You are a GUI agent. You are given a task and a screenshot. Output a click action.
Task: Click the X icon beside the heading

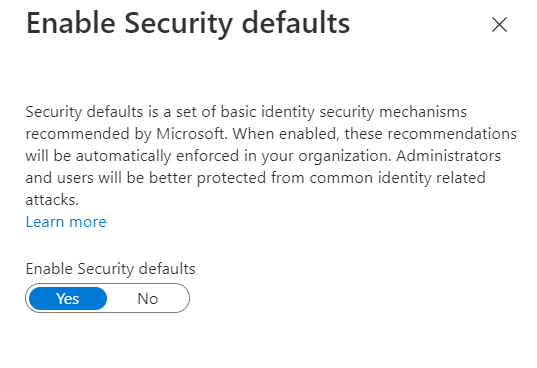point(499,25)
